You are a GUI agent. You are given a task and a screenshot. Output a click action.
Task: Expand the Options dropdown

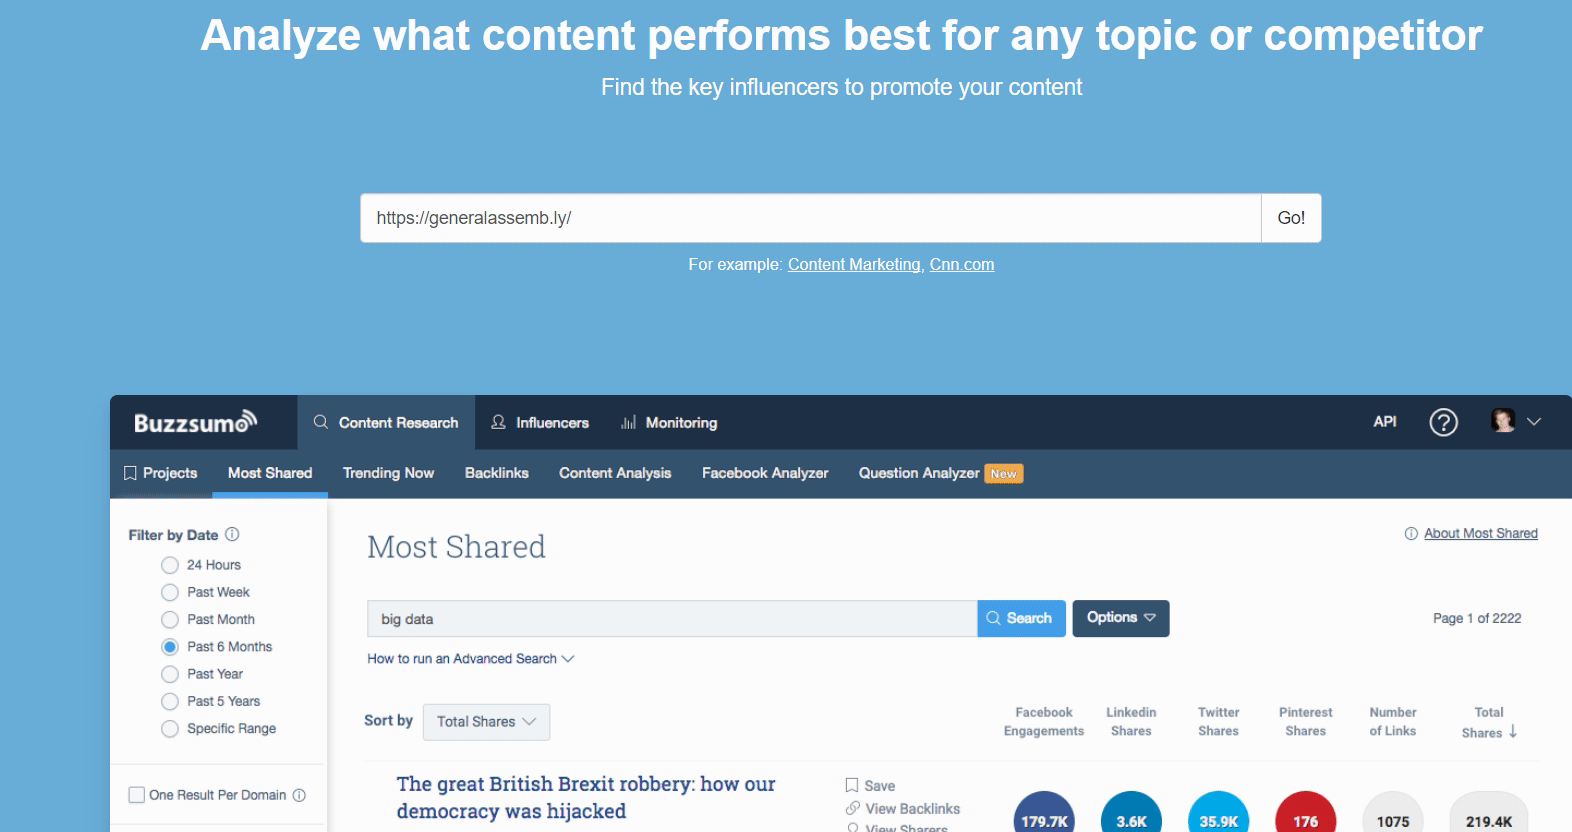point(1120,618)
